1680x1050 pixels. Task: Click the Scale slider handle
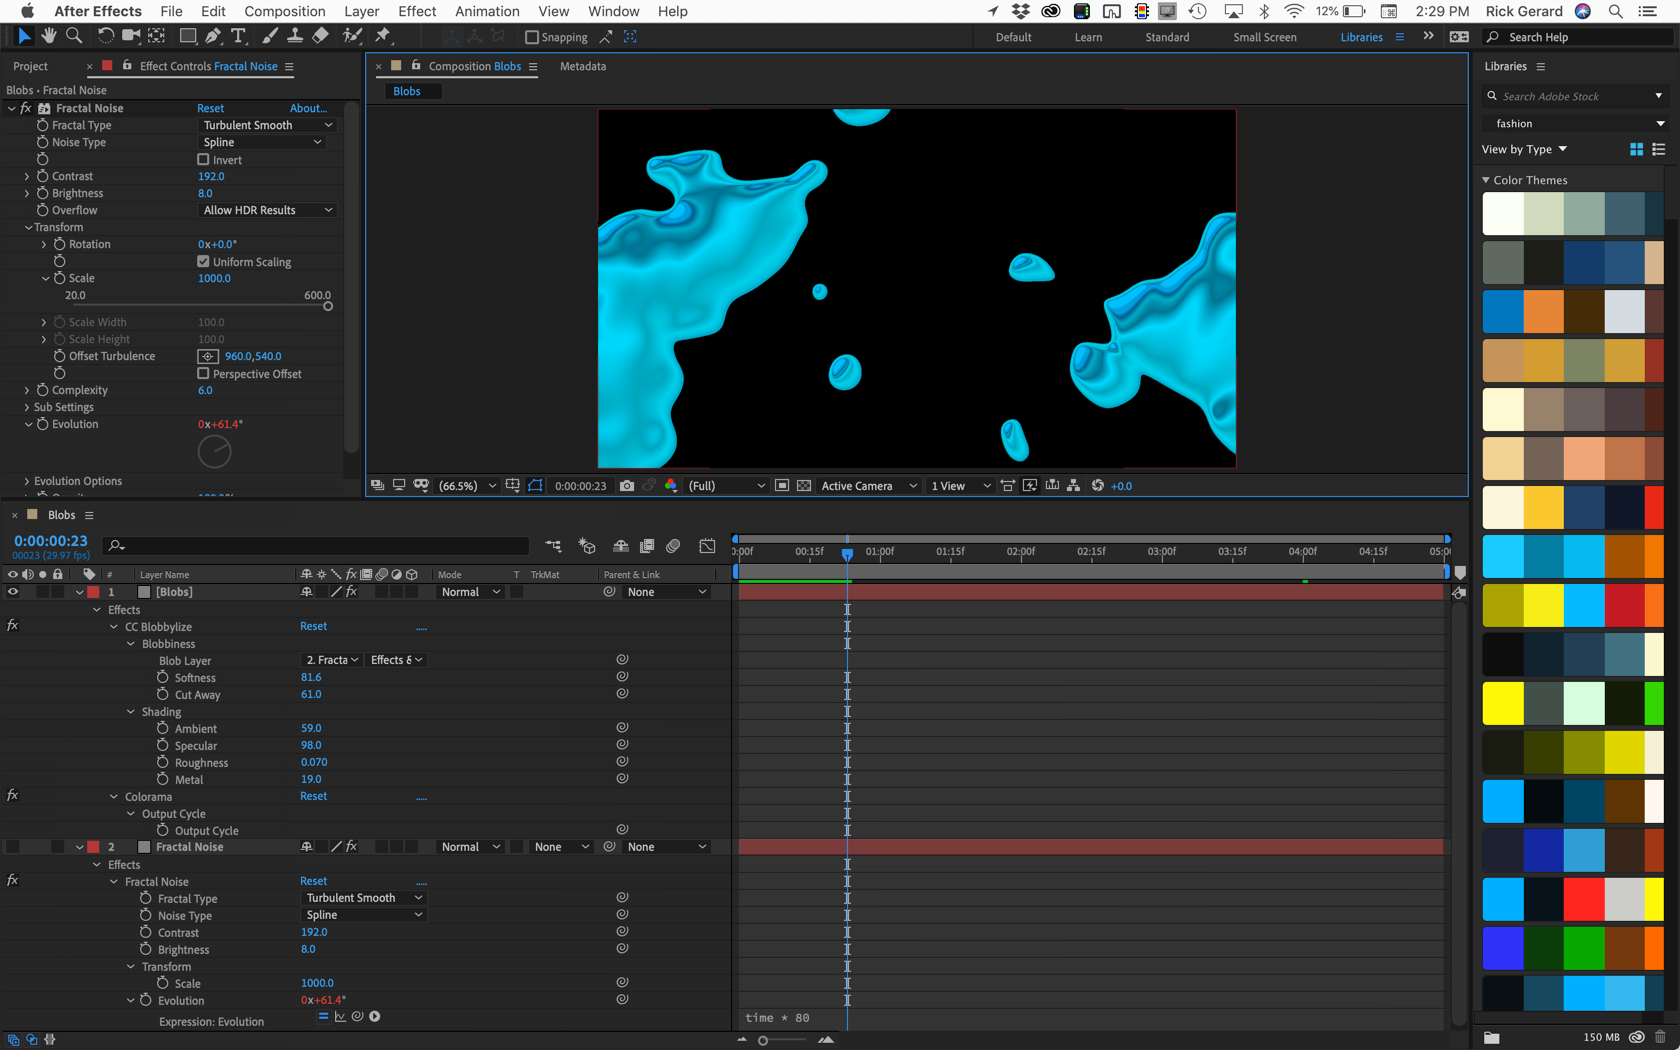coord(328,306)
